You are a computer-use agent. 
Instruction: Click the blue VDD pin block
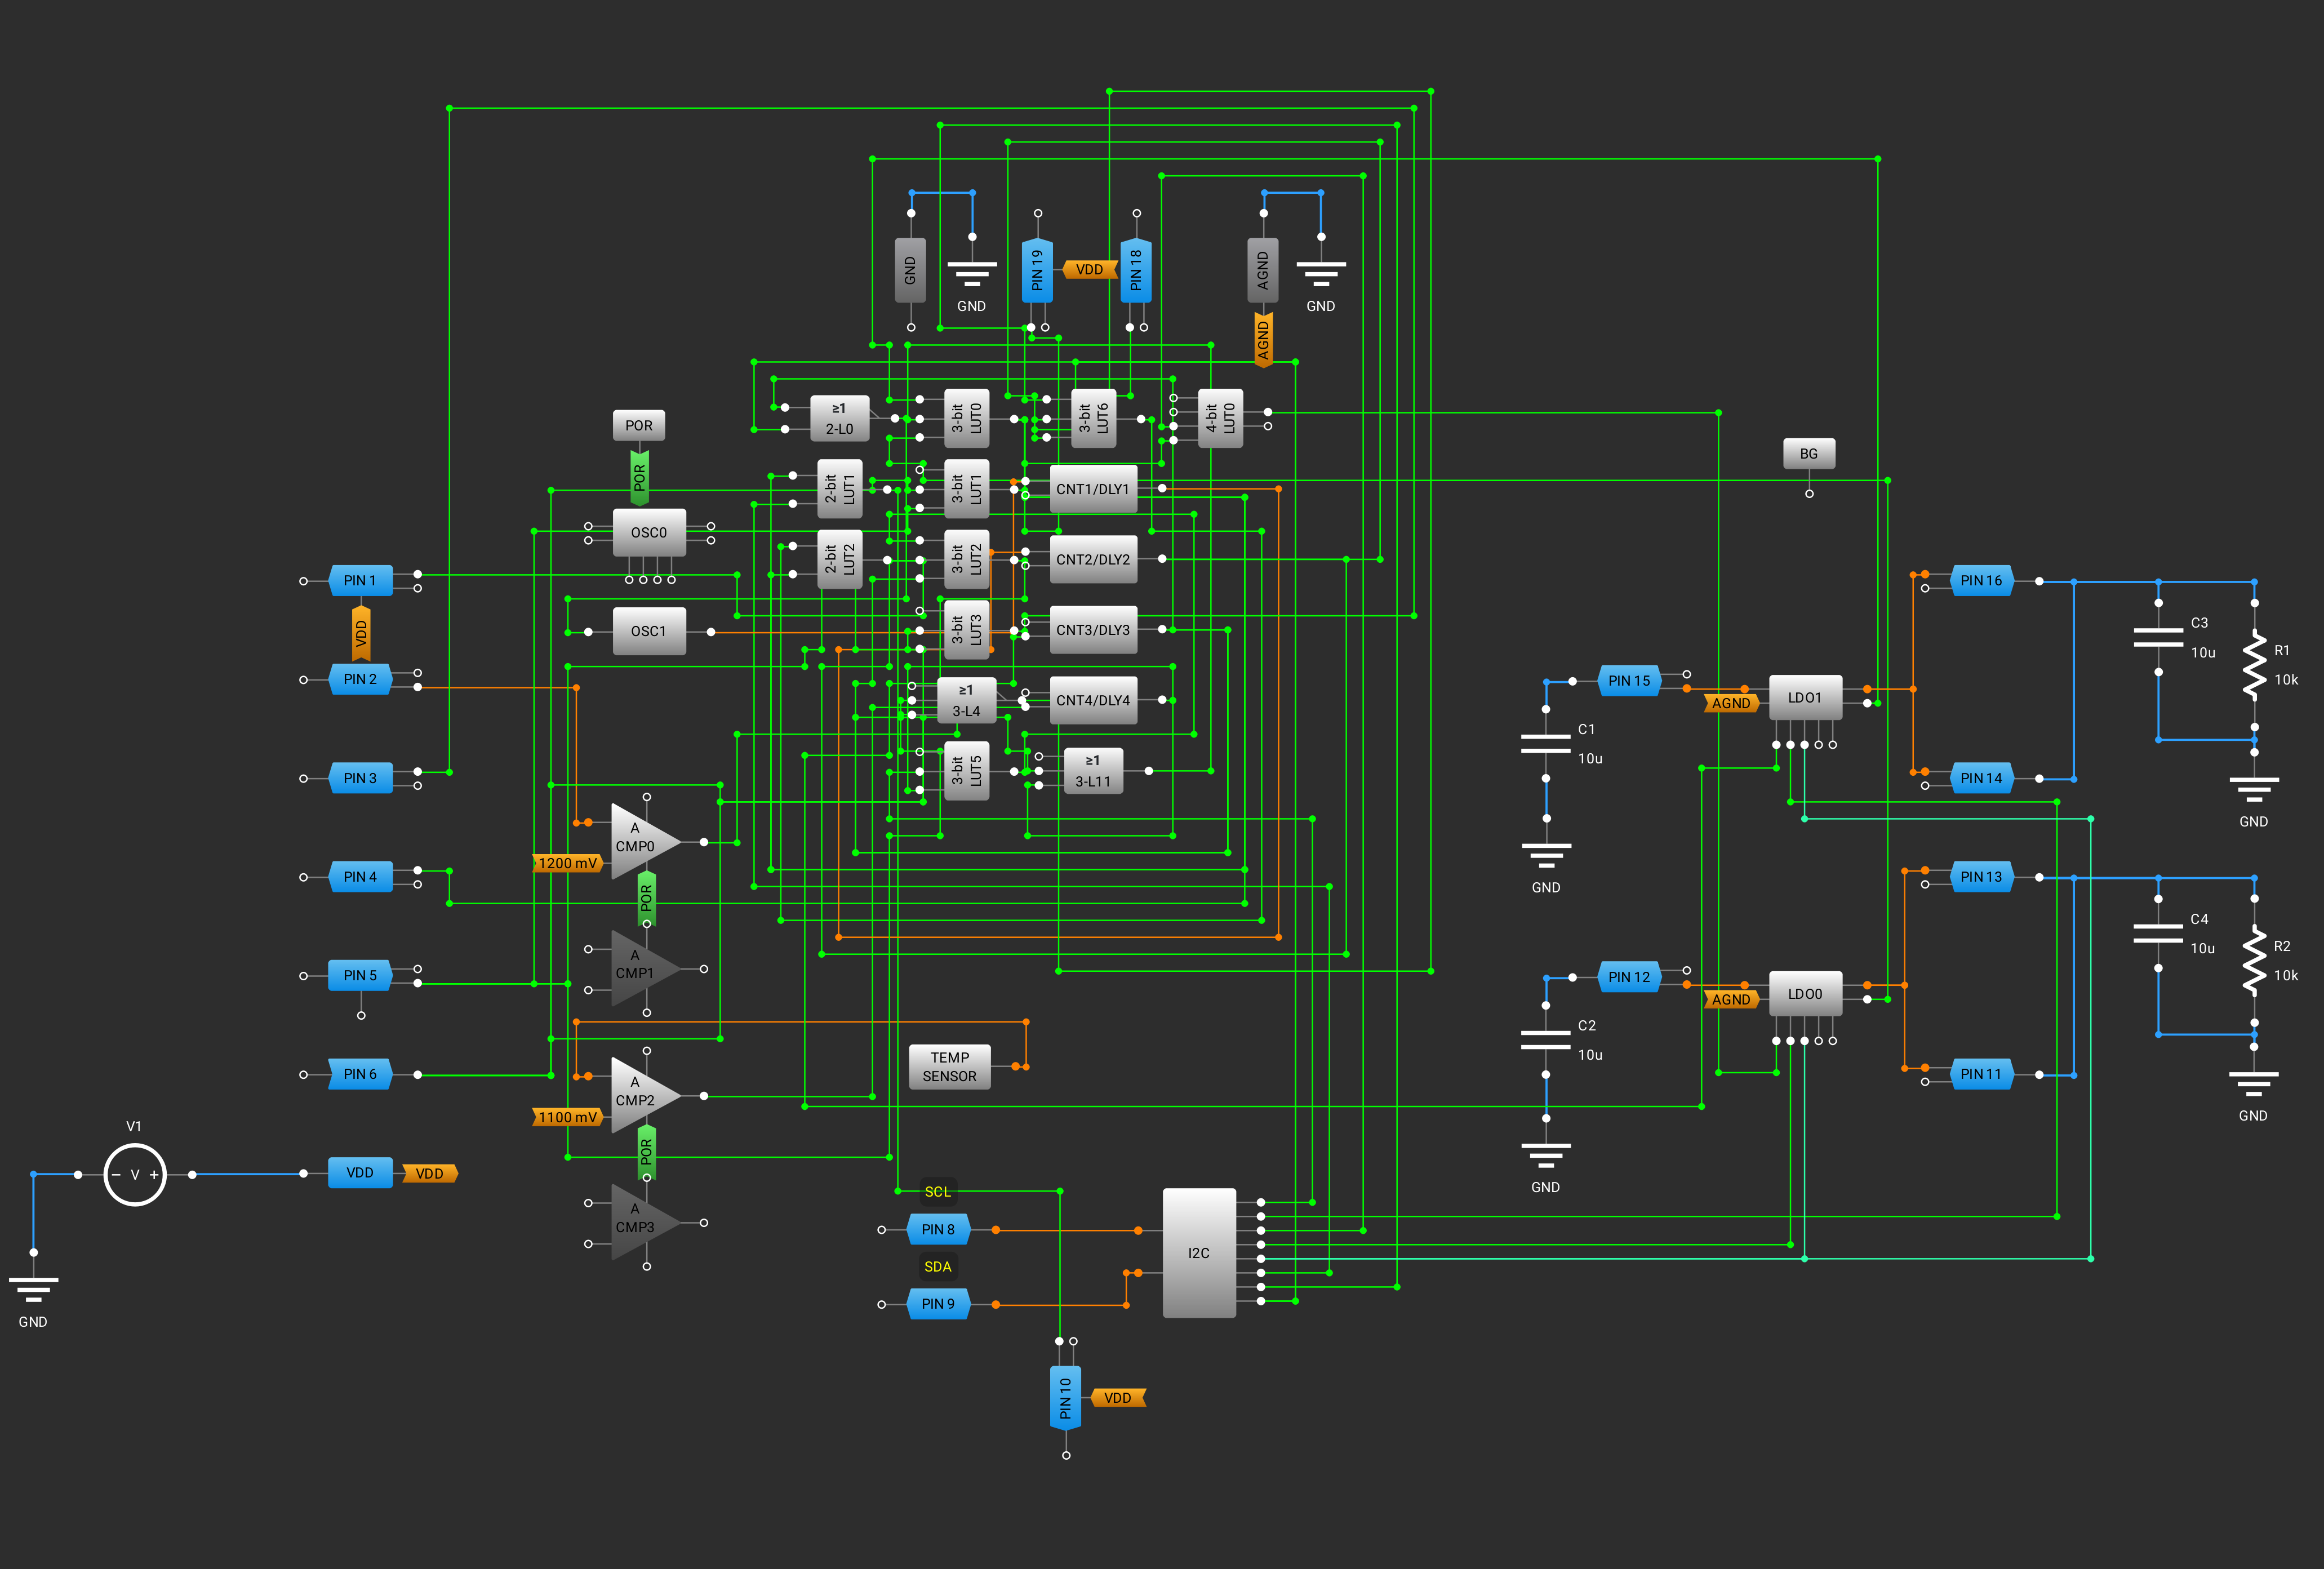(x=359, y=1173)
